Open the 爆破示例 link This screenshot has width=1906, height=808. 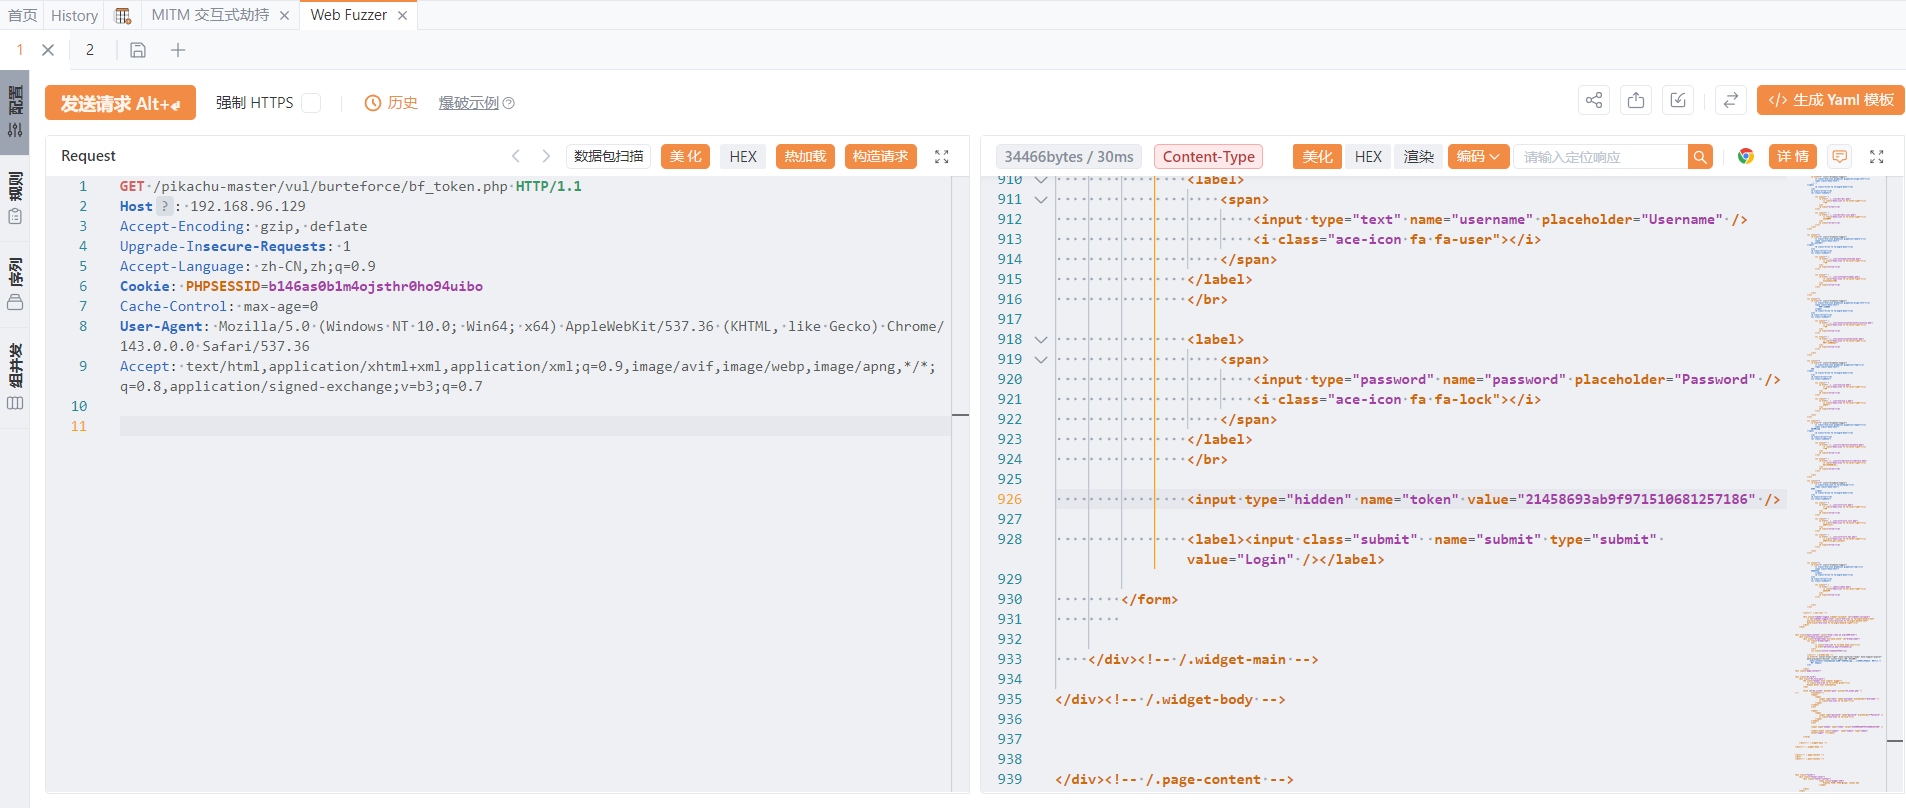pos(468,103)
